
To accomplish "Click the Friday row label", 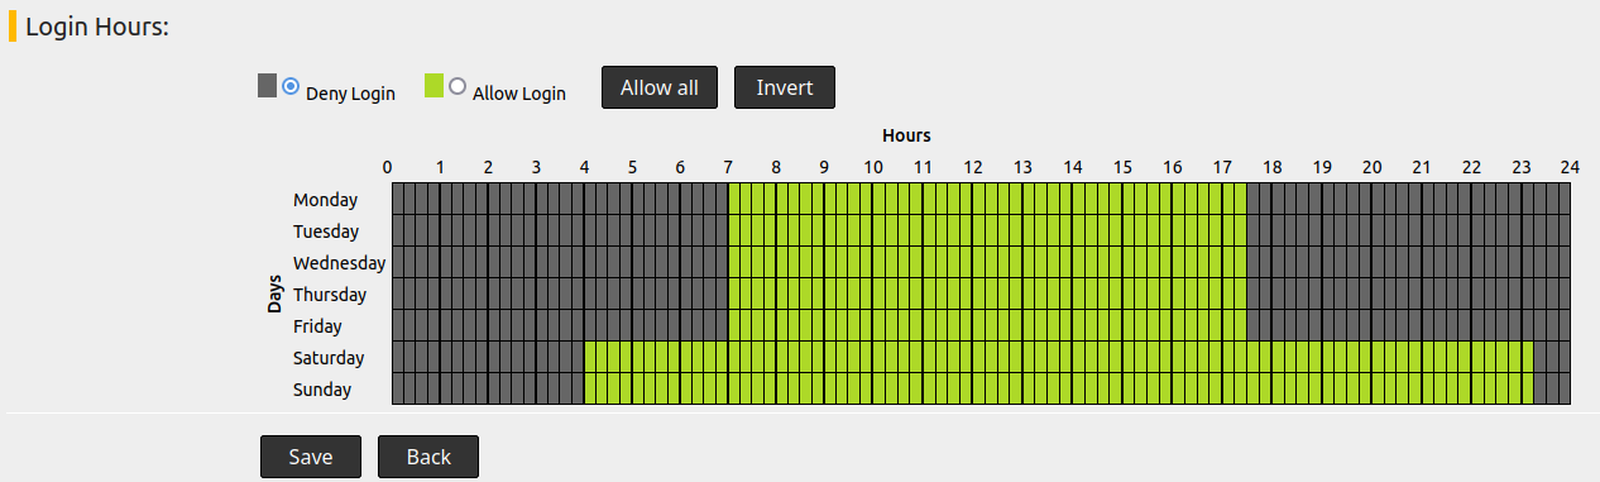I will click(x=317, y=327).
